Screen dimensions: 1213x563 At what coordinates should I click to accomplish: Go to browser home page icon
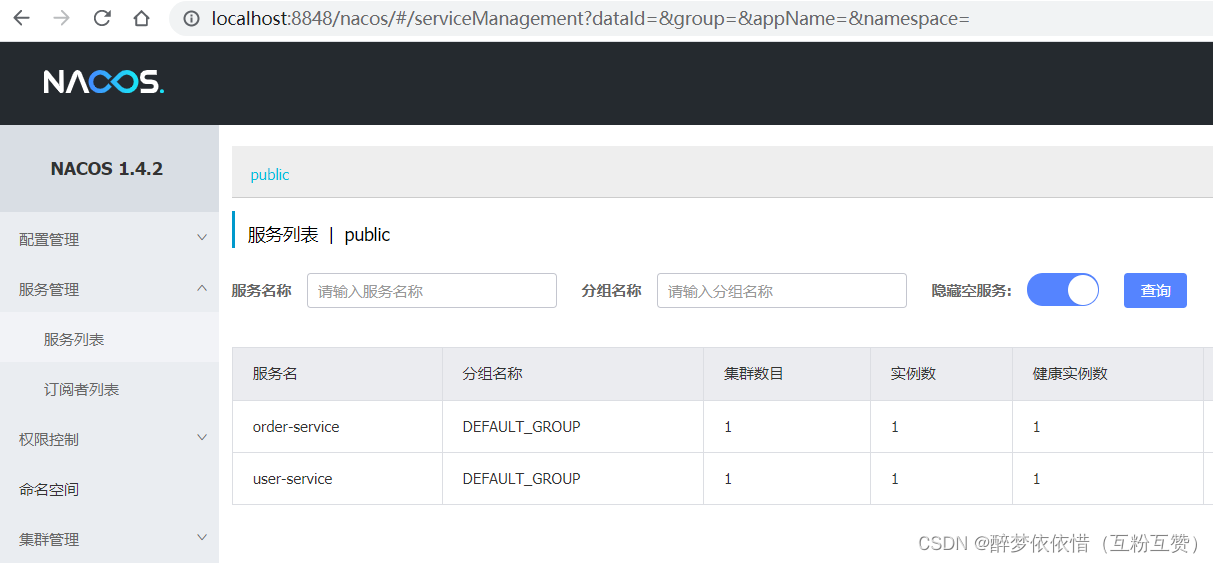[142, 18]
